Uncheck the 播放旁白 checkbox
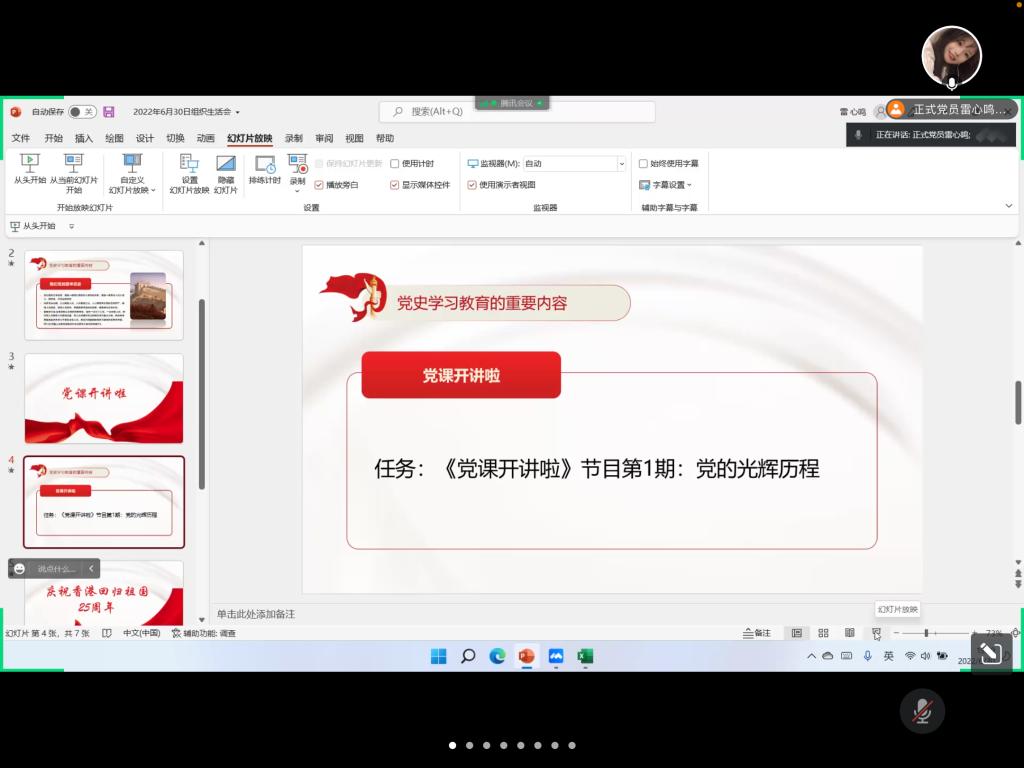This screenshot has height=768, width=1024. click(319, 185)
